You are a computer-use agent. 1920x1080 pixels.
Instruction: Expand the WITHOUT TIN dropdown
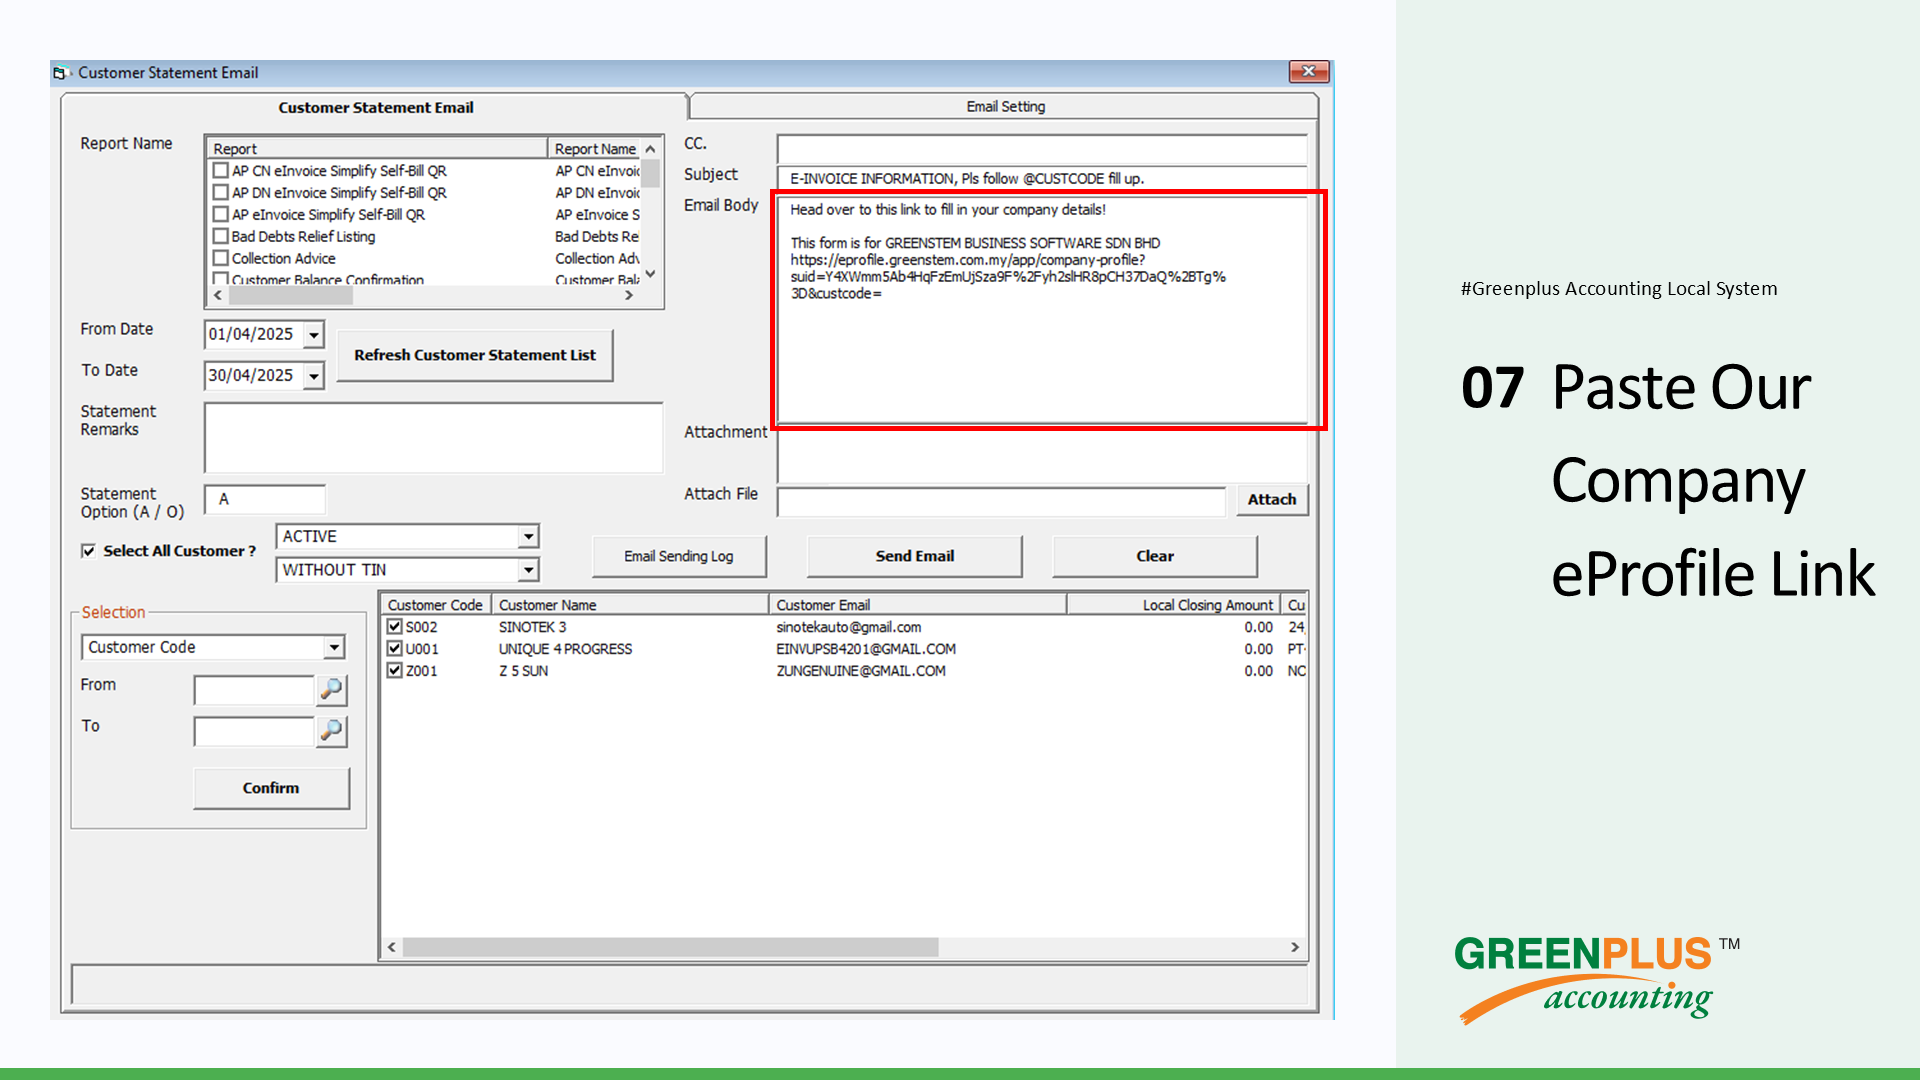coord(528,570)
